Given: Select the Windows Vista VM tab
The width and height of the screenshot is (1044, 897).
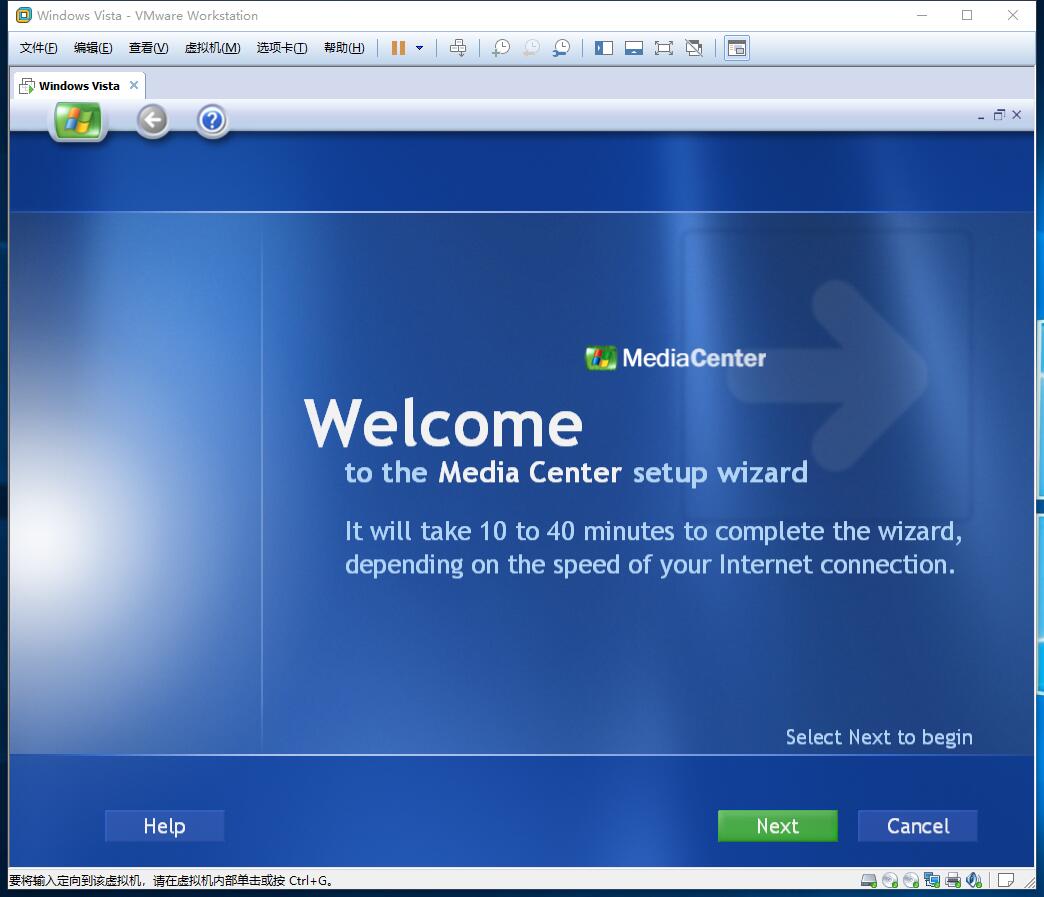Looking at the screenshot, I should [79, 86].
